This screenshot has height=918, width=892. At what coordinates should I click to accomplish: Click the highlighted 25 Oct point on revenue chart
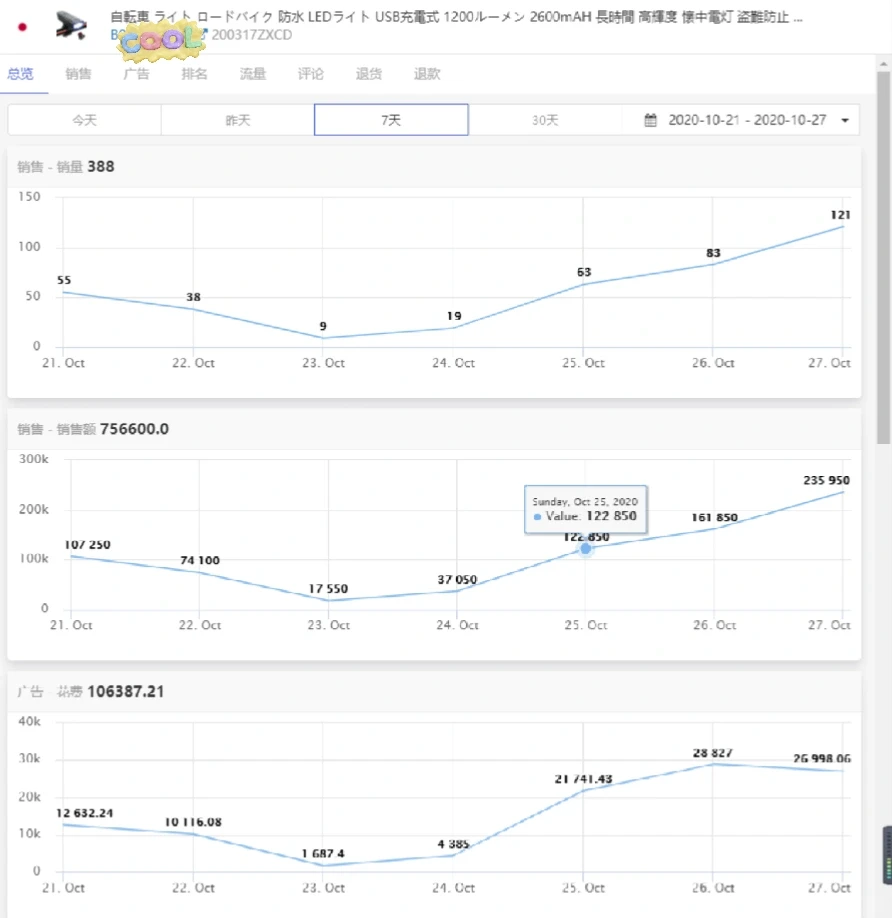point(585,549)
